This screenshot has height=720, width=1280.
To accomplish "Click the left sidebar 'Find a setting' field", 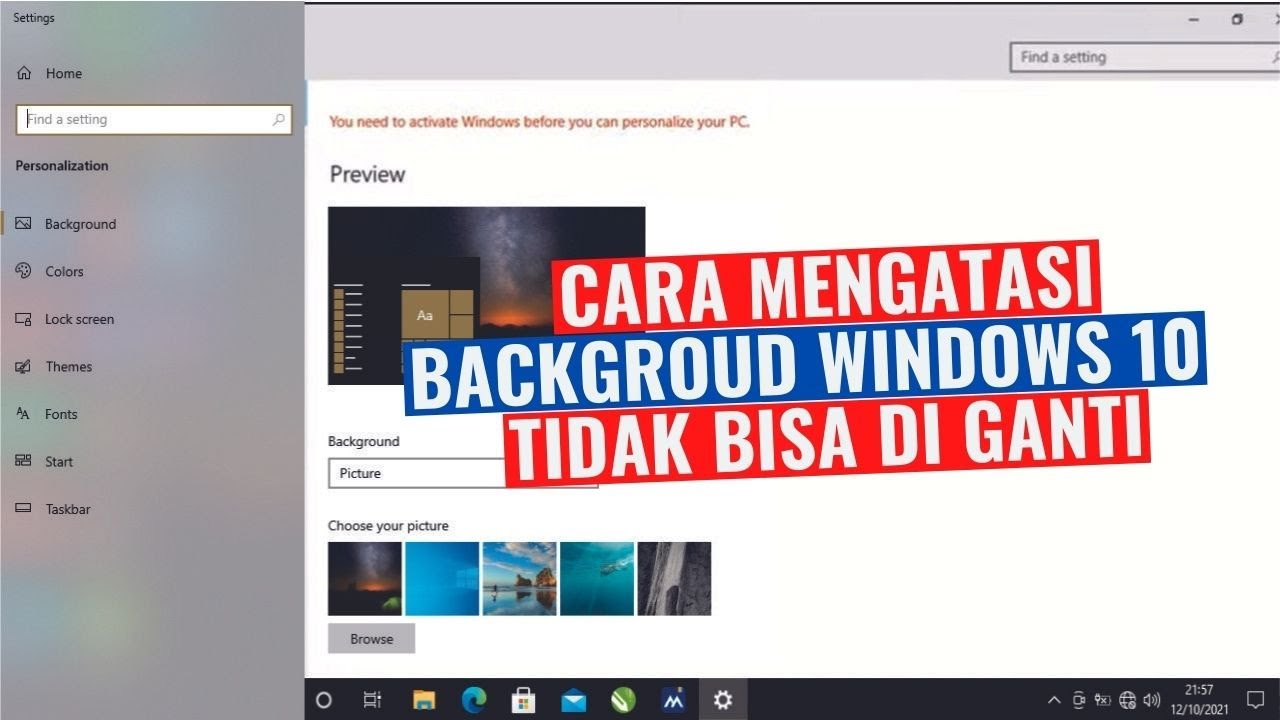I will click(154, 119).
